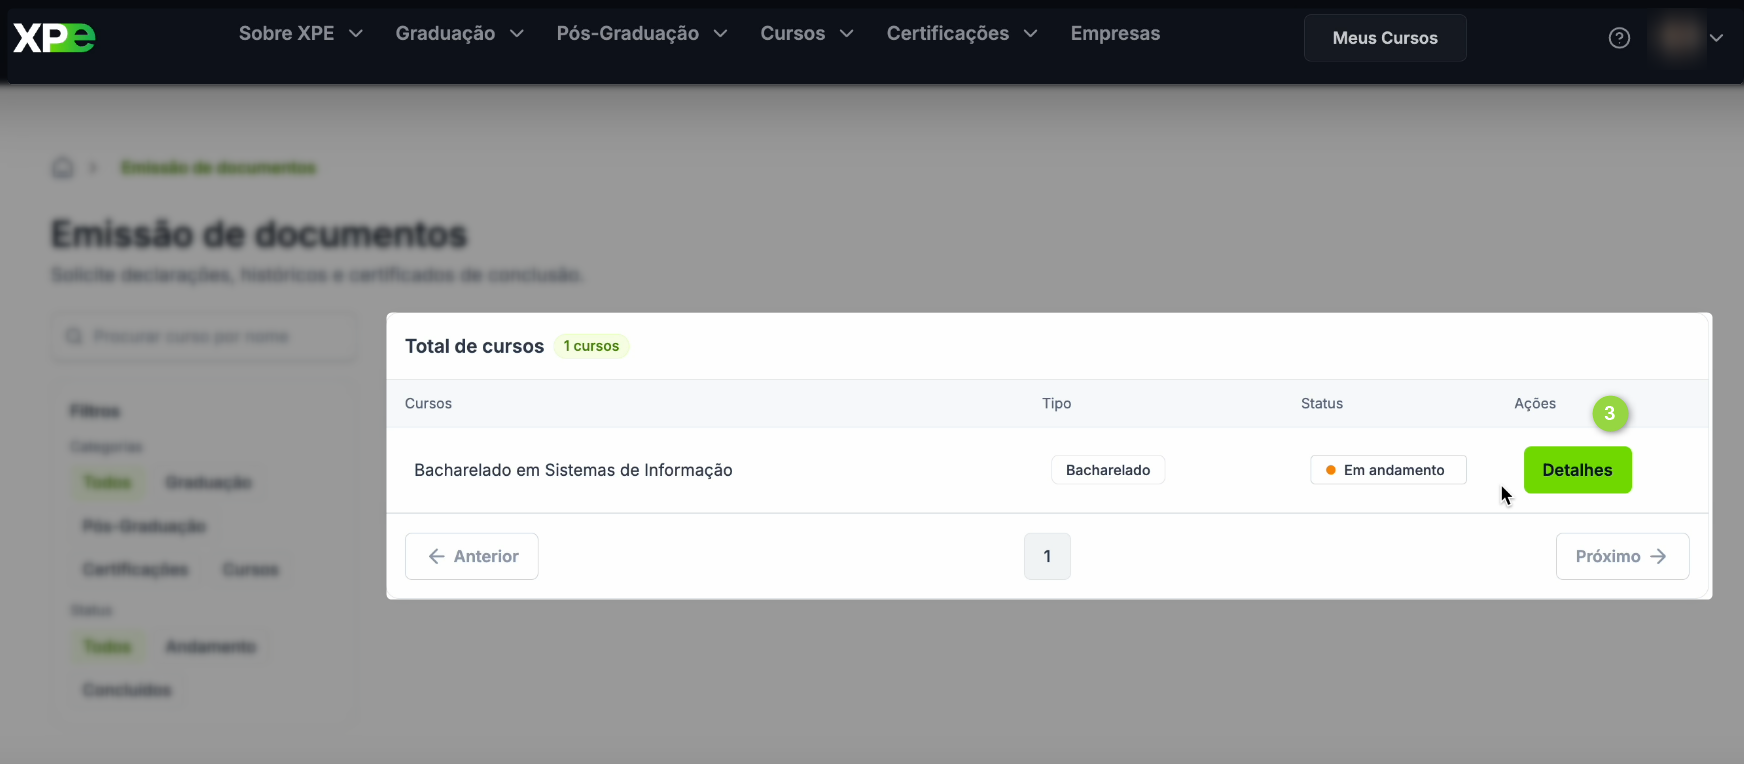This screenshot has height=764, width=1744.
Task: Expand the Pós-Graduação dropdown
Action: coord(642,34)
